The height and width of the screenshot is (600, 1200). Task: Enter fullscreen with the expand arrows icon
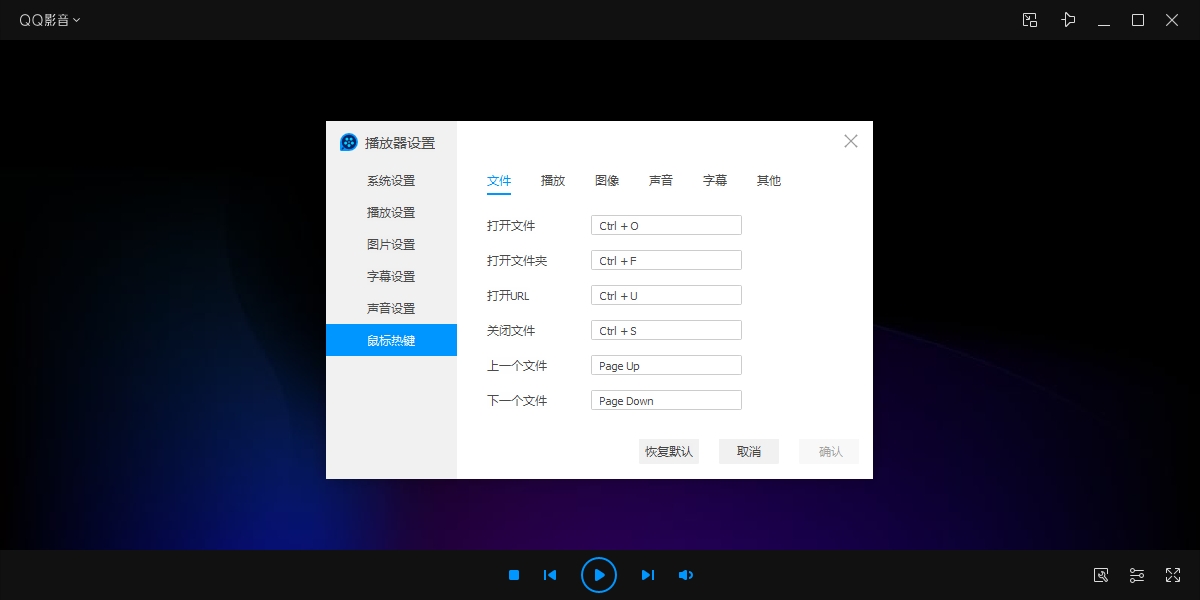[x=1173, y=575]
